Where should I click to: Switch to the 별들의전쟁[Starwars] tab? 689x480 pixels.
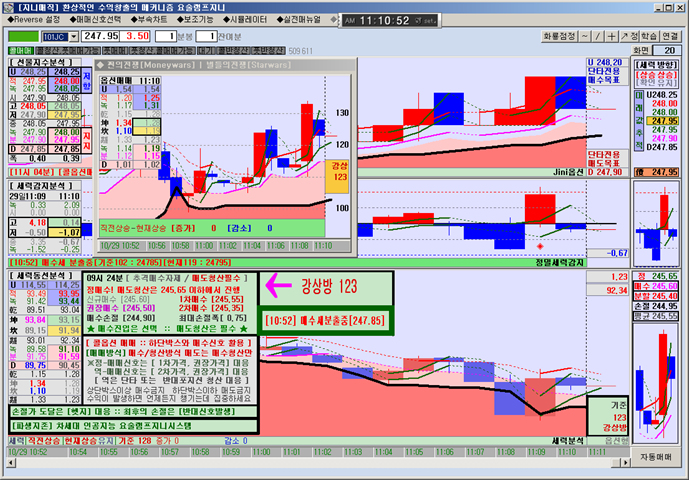(x=248, y=65)
